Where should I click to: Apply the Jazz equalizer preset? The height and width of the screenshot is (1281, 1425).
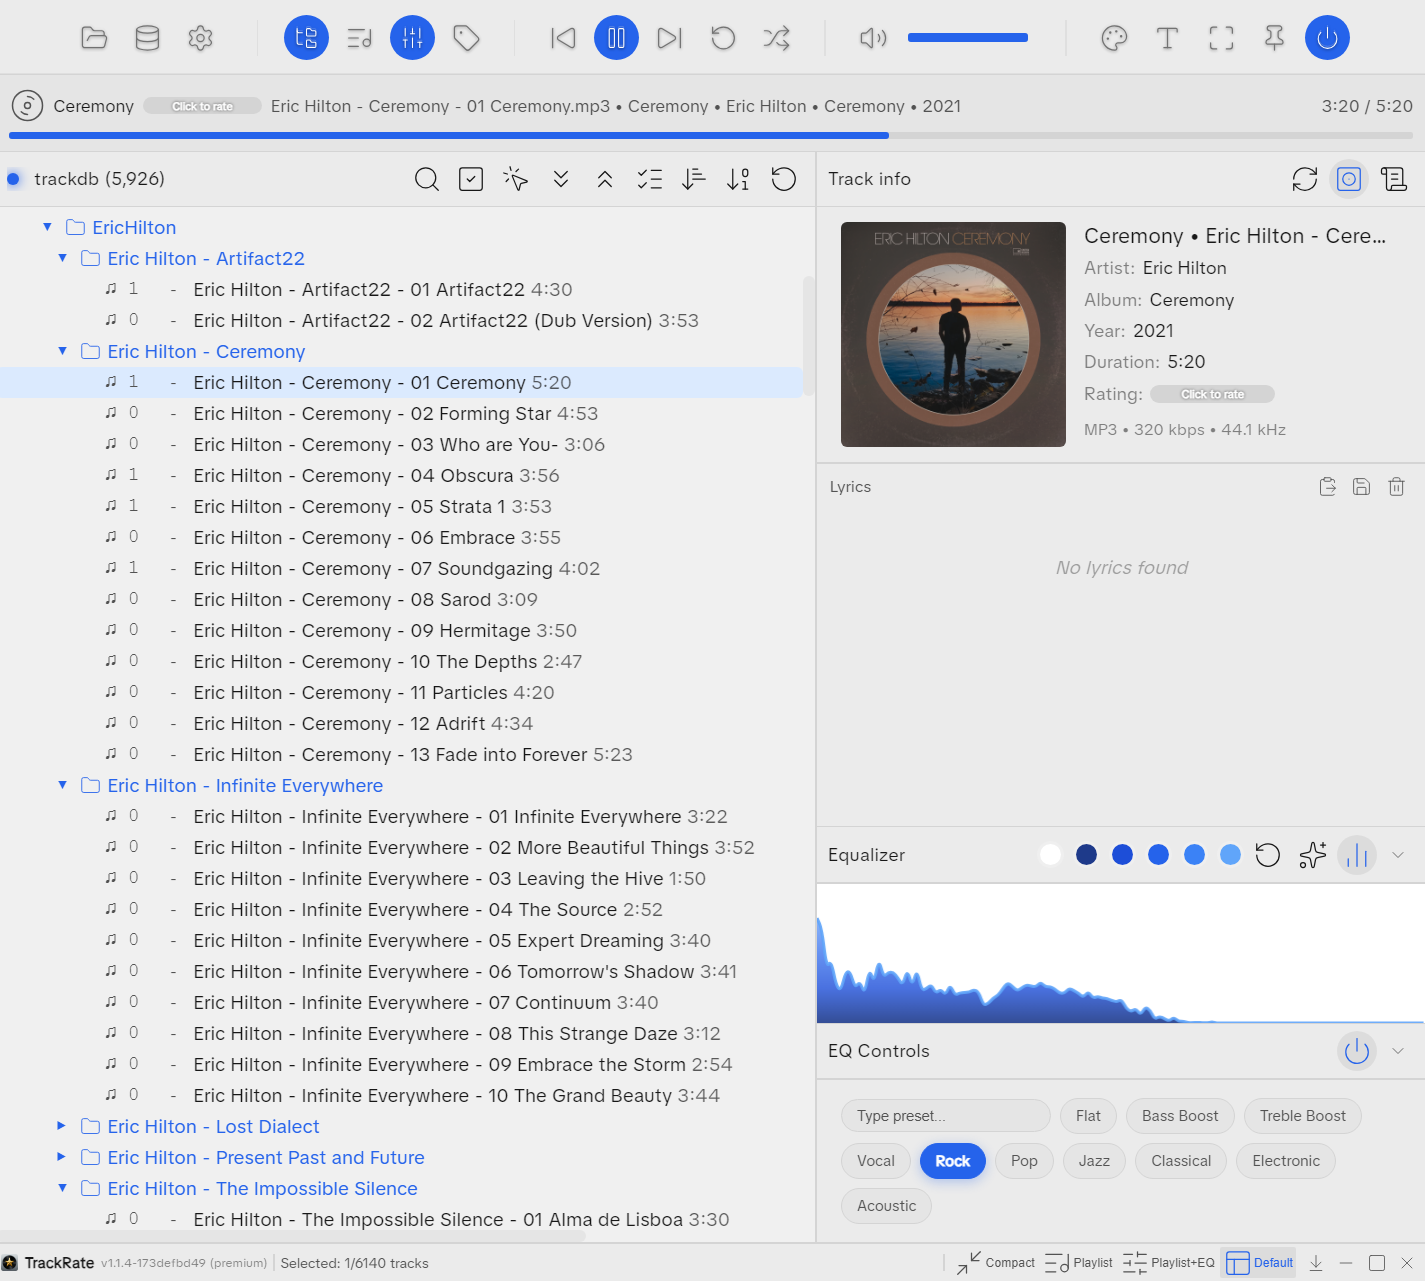point(1093,1161)
